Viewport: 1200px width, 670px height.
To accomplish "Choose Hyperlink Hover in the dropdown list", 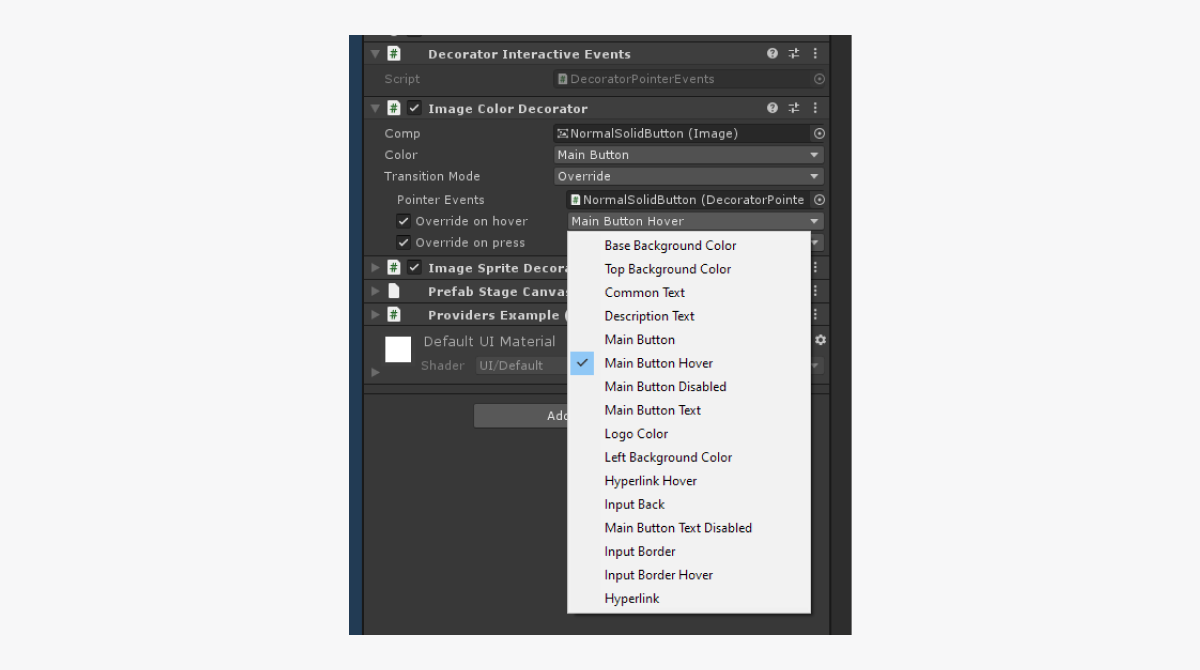I will pos(650,481).
